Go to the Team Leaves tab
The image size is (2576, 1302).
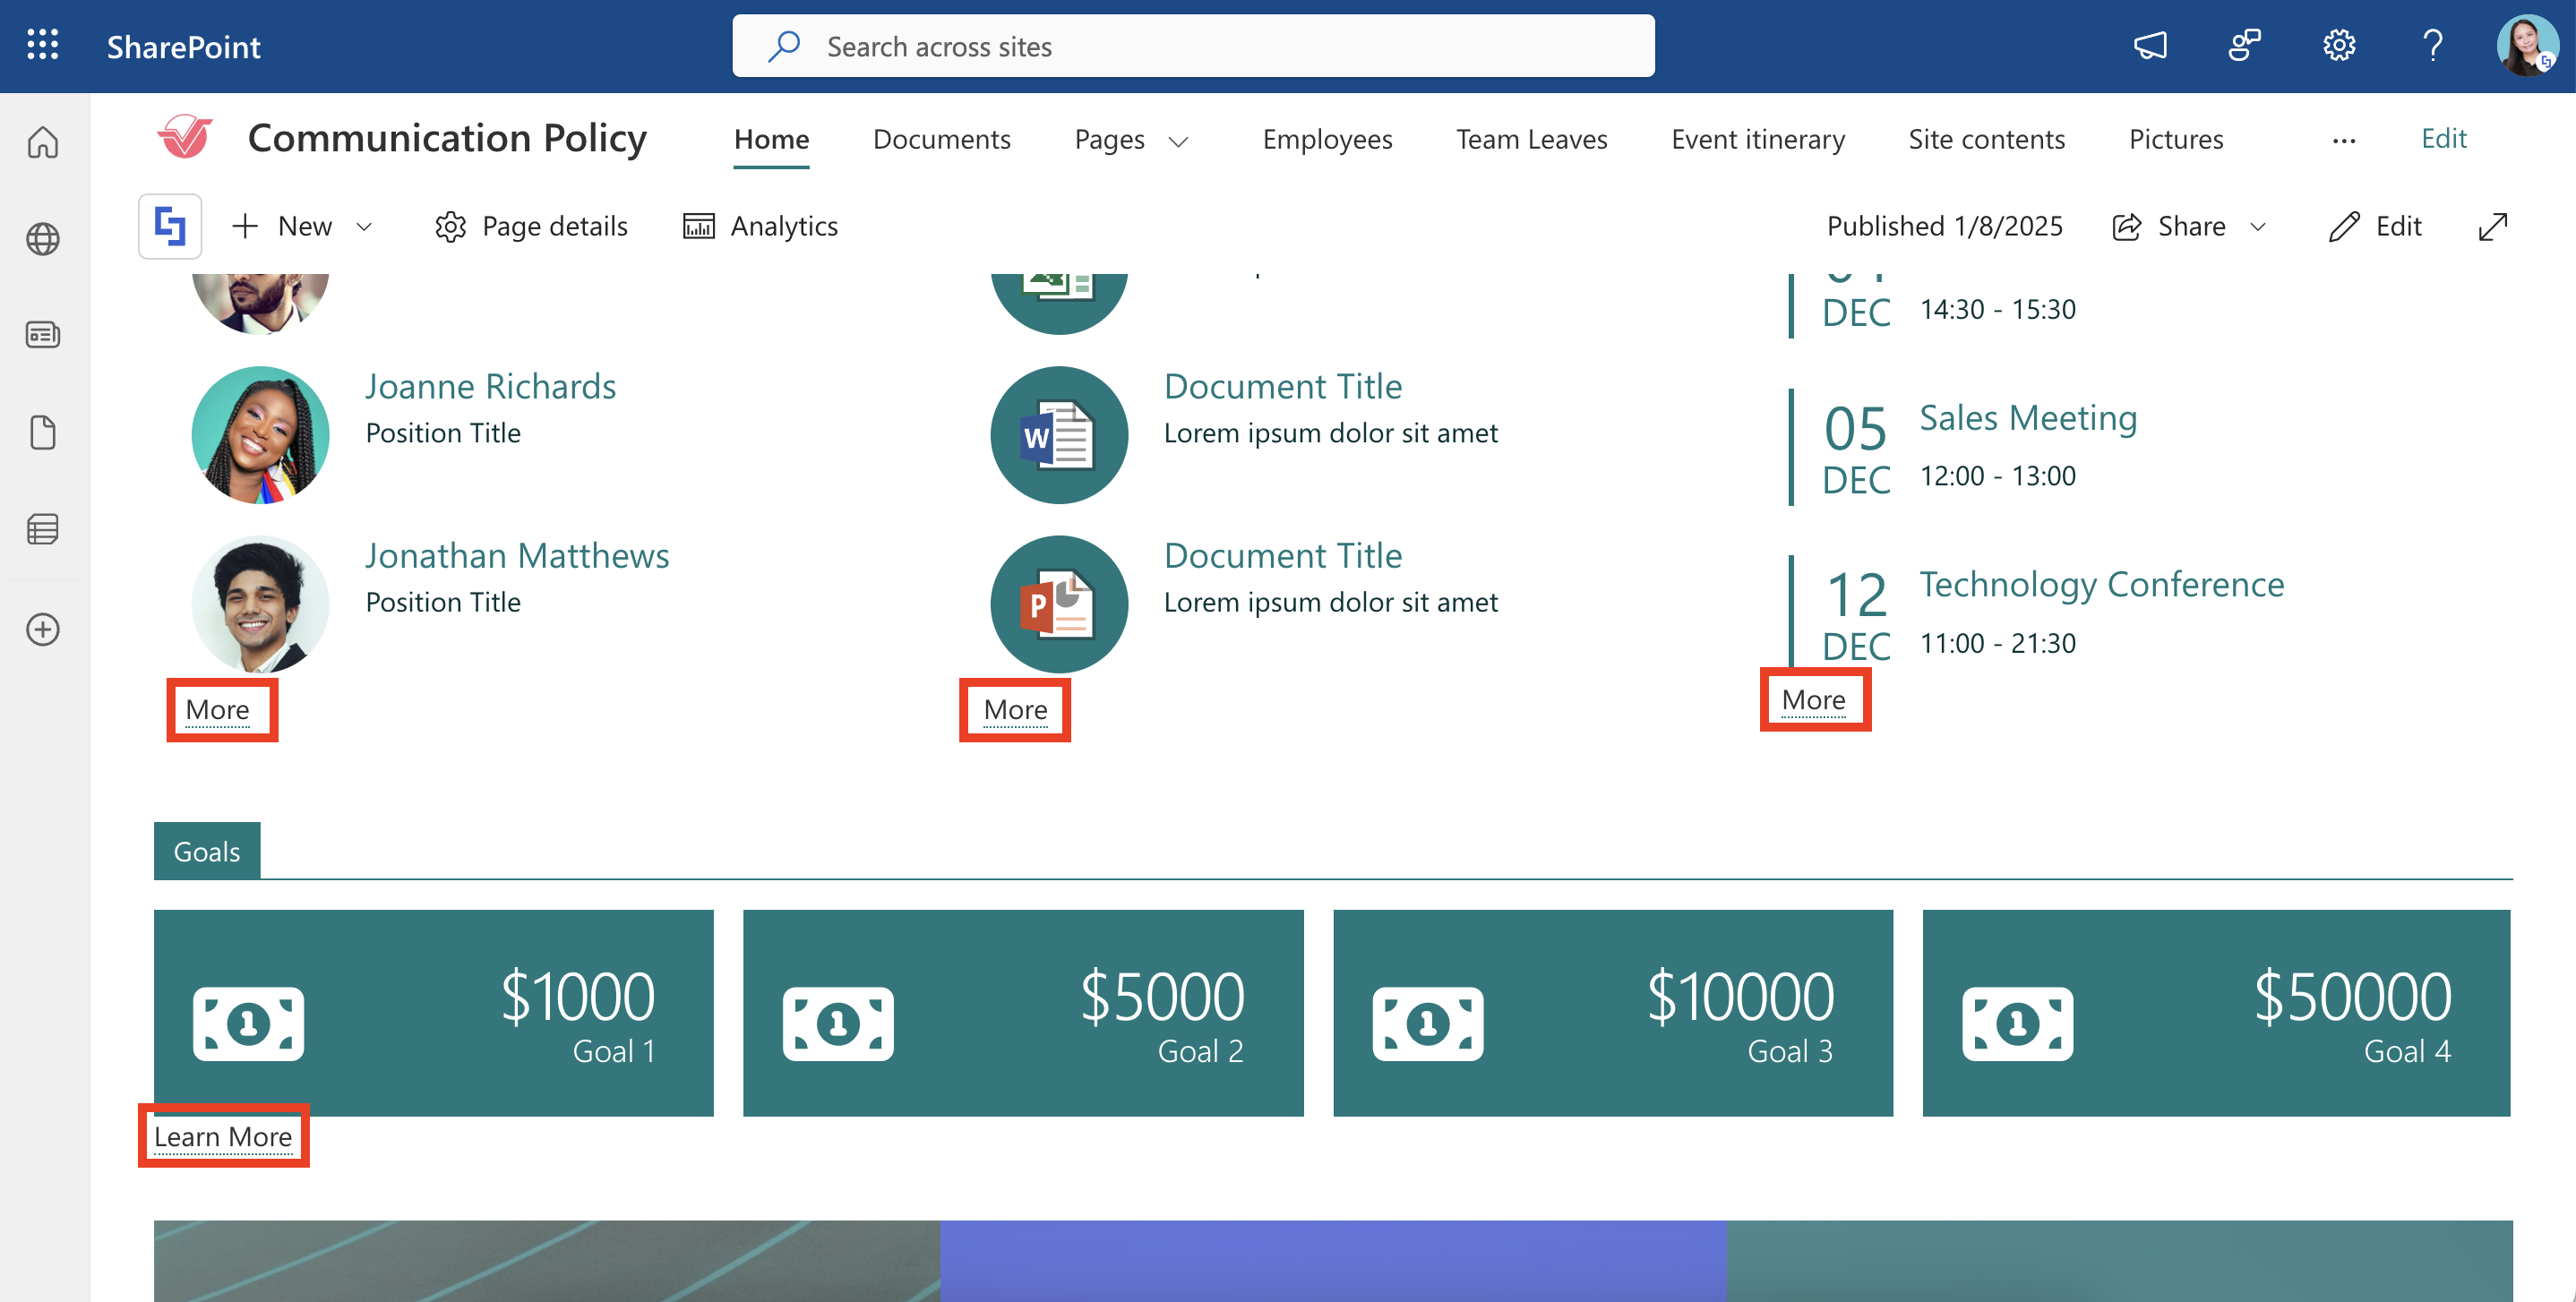pyautogui.click(x=1530, y=139)
